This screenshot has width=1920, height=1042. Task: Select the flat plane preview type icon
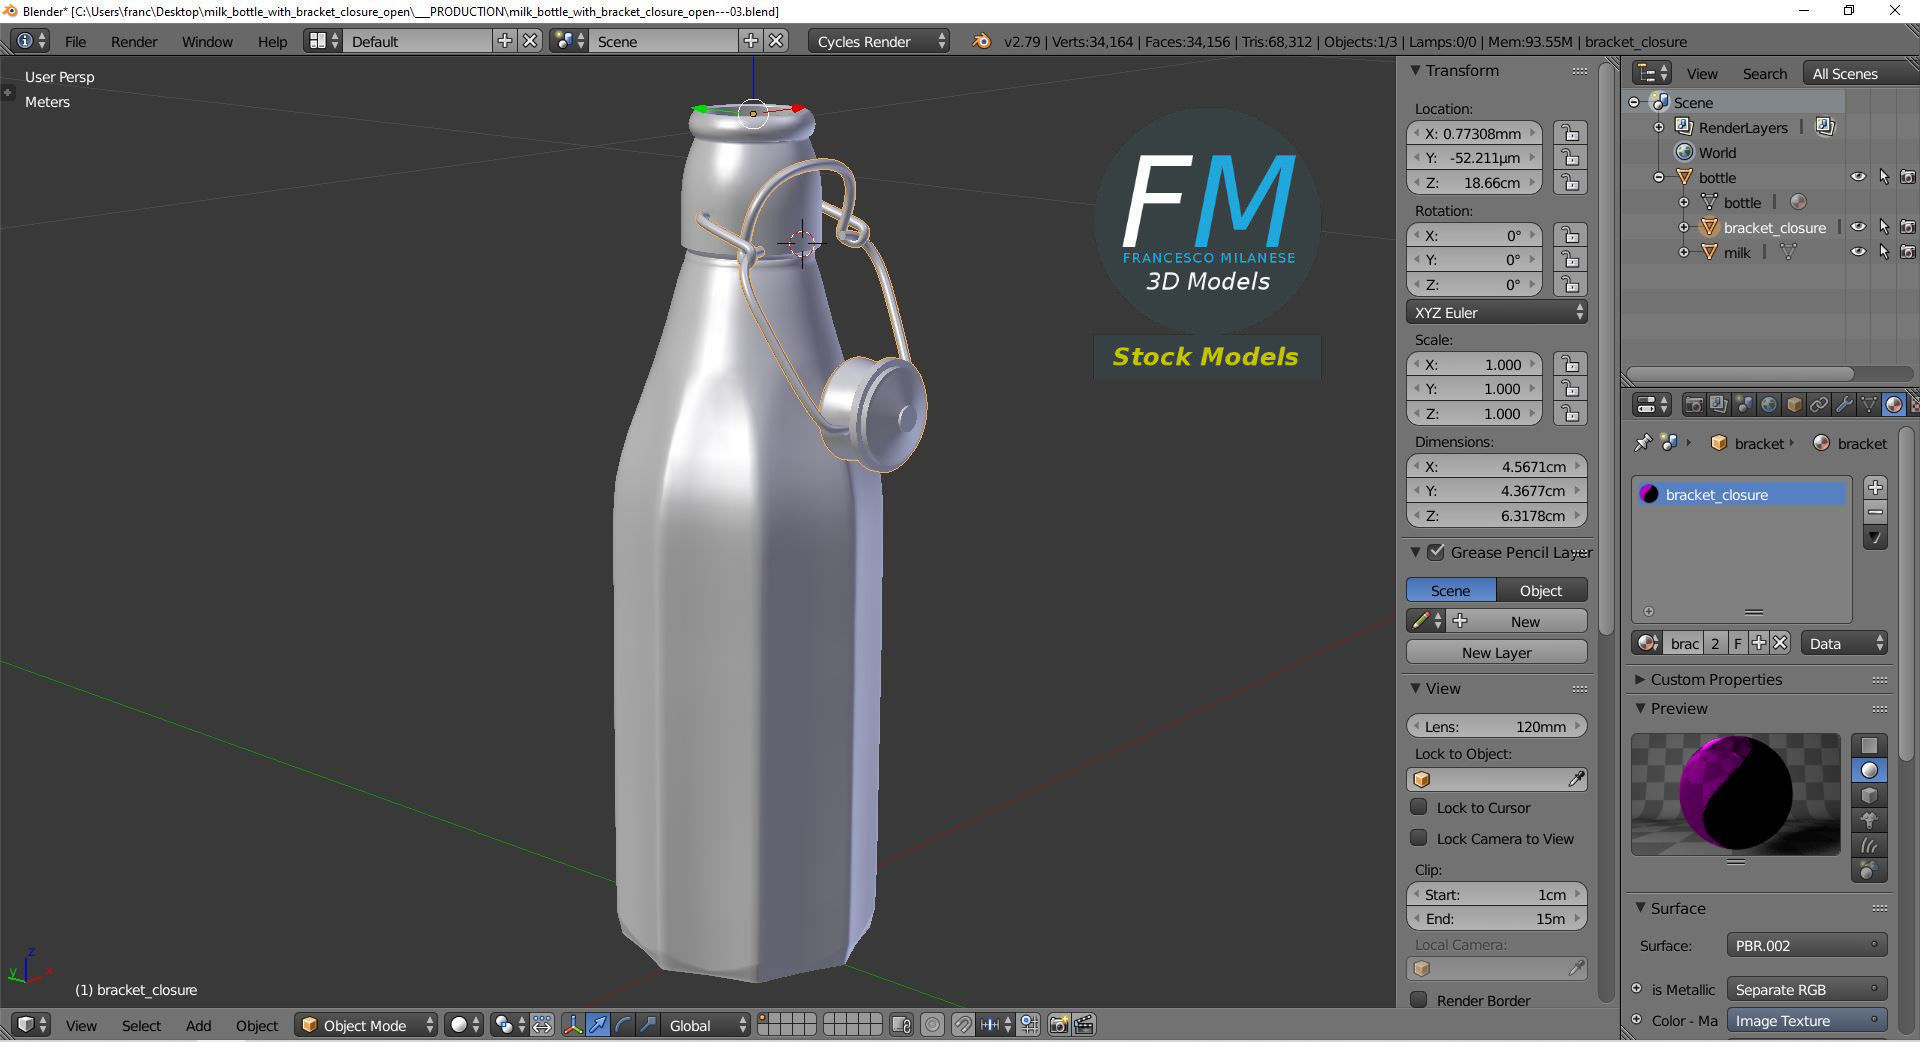coord(1869,746)
